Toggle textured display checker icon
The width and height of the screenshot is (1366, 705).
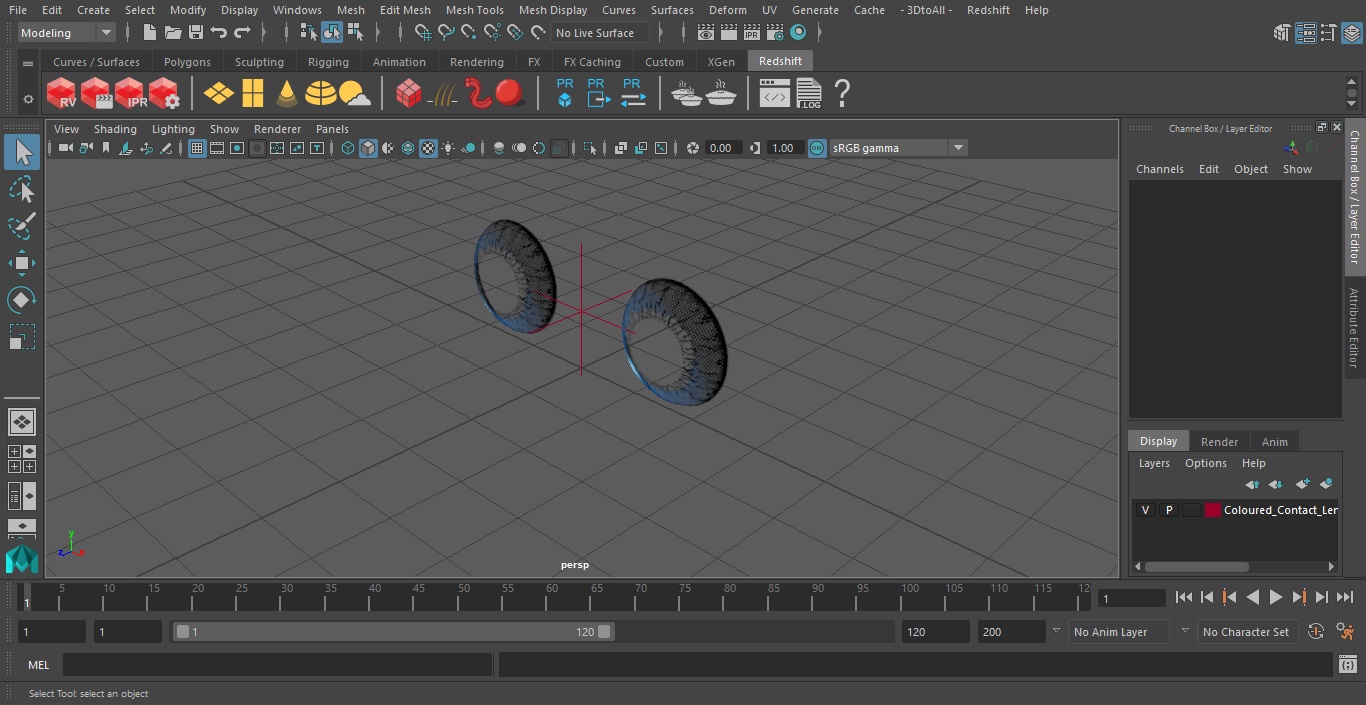[x=428, y=148]
